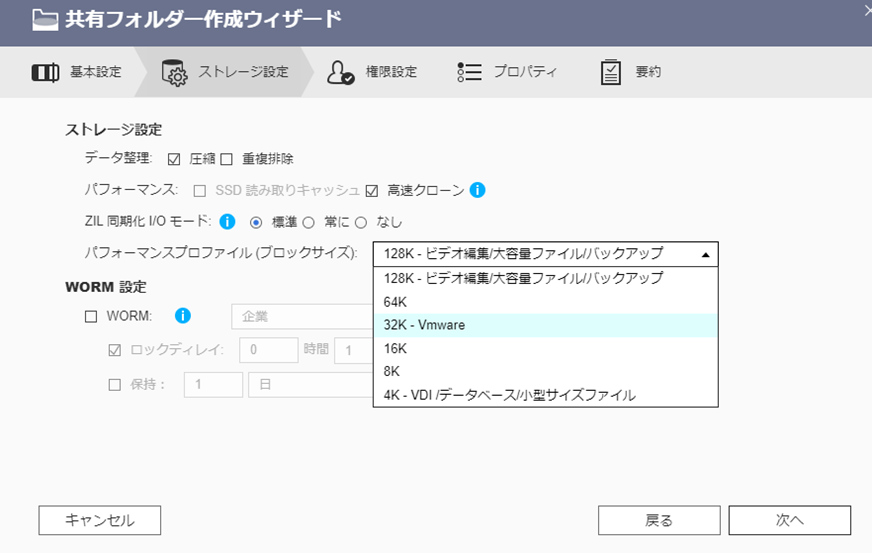Toggle the 圧縮 compression checkbox
The image size is (872, 553).
click(174, 159)
